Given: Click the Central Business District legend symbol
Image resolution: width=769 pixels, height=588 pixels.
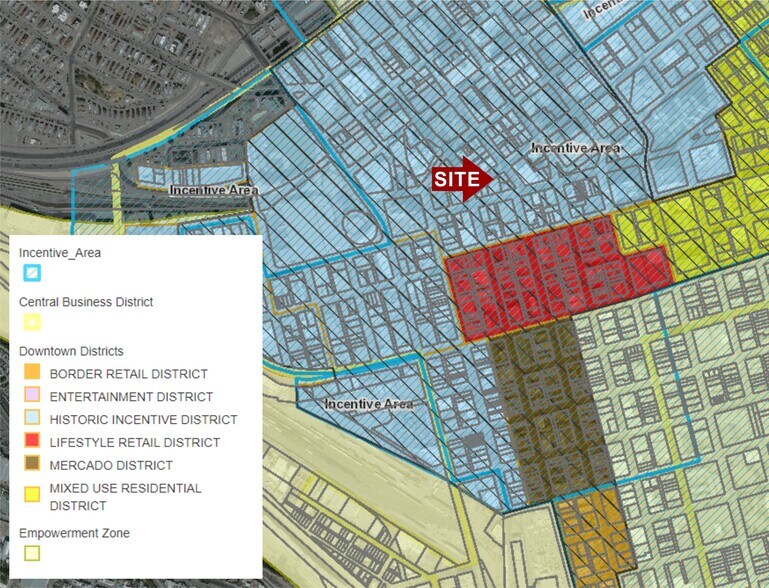Looking at the screenshot, I should pyautogui.click(x=32, y=322).
